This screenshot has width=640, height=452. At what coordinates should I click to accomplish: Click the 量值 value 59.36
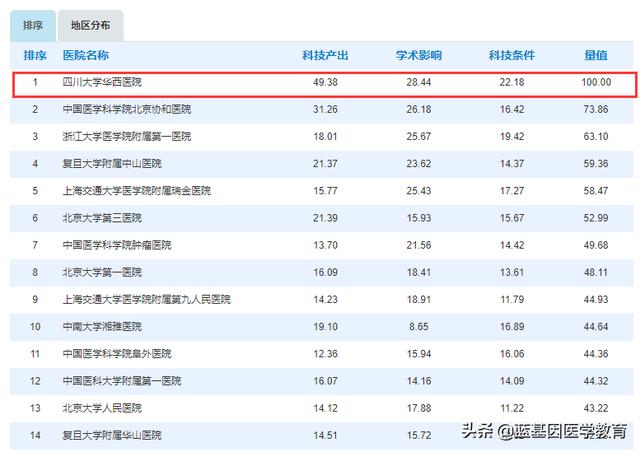click(596, 164)
